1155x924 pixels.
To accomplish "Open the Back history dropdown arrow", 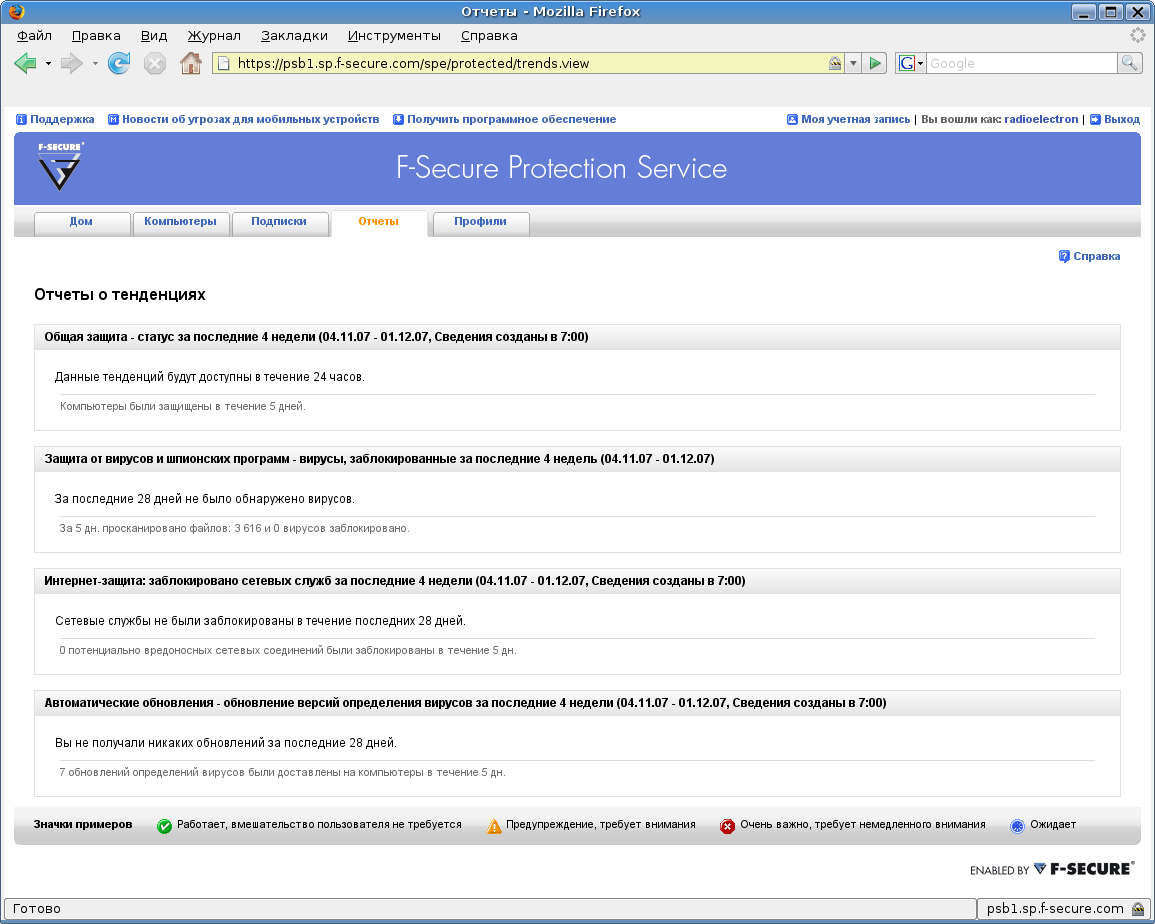I will pyautogui.click(x=49, y=63).
